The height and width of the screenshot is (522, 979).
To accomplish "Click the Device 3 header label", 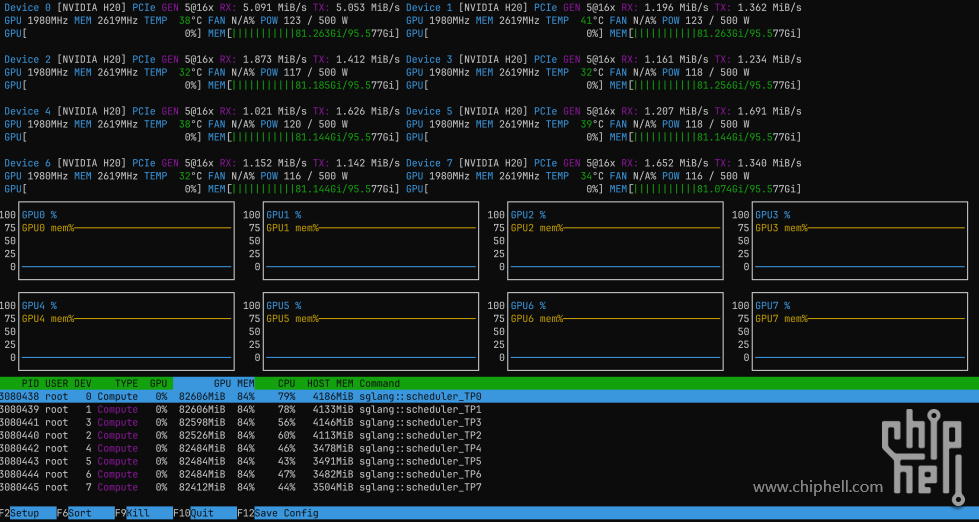I will (430, 59).
